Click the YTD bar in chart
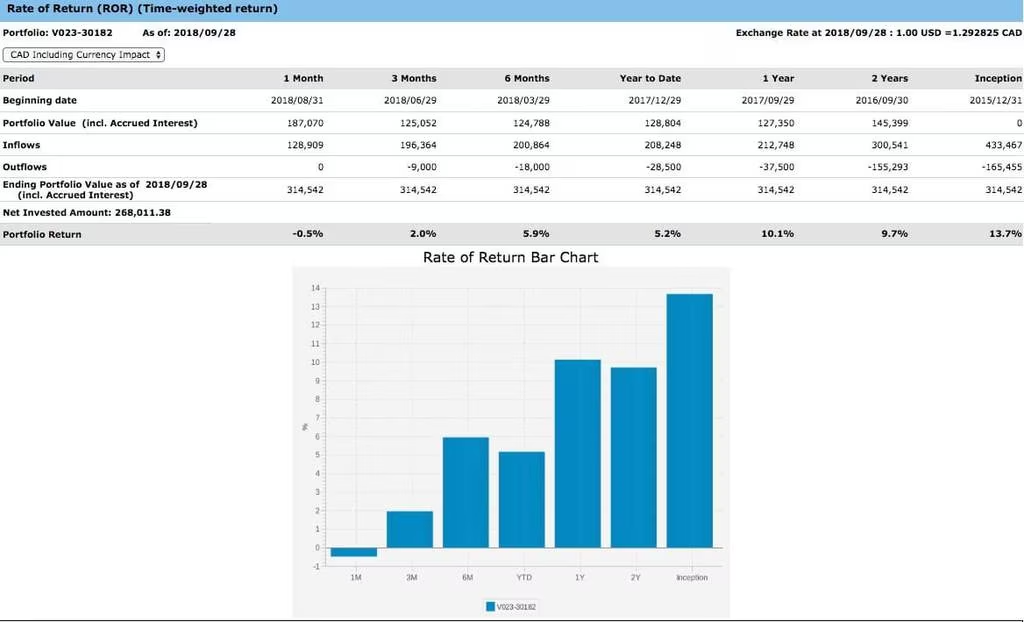Screen dimensions: 1024x622 pyautogui.click(x=522, y=499)
